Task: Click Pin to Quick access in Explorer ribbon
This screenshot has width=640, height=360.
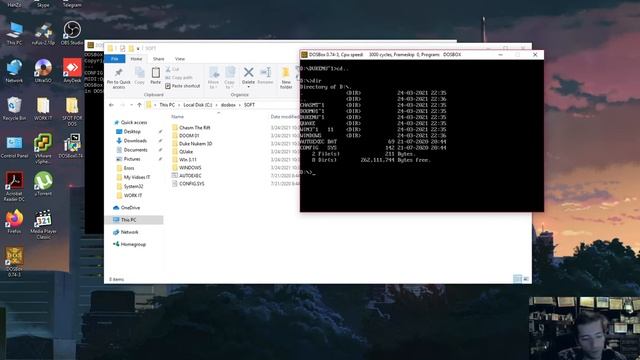Action: 119,78
